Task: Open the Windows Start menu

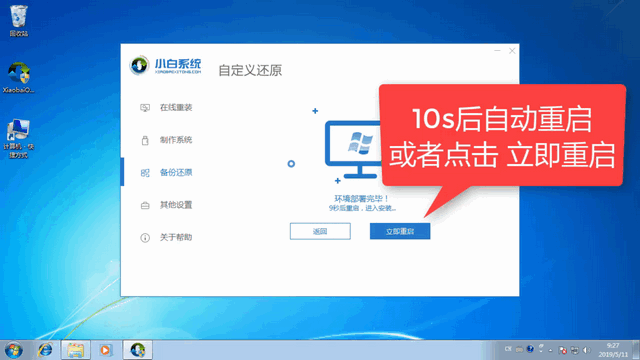Action: point(14,350)
